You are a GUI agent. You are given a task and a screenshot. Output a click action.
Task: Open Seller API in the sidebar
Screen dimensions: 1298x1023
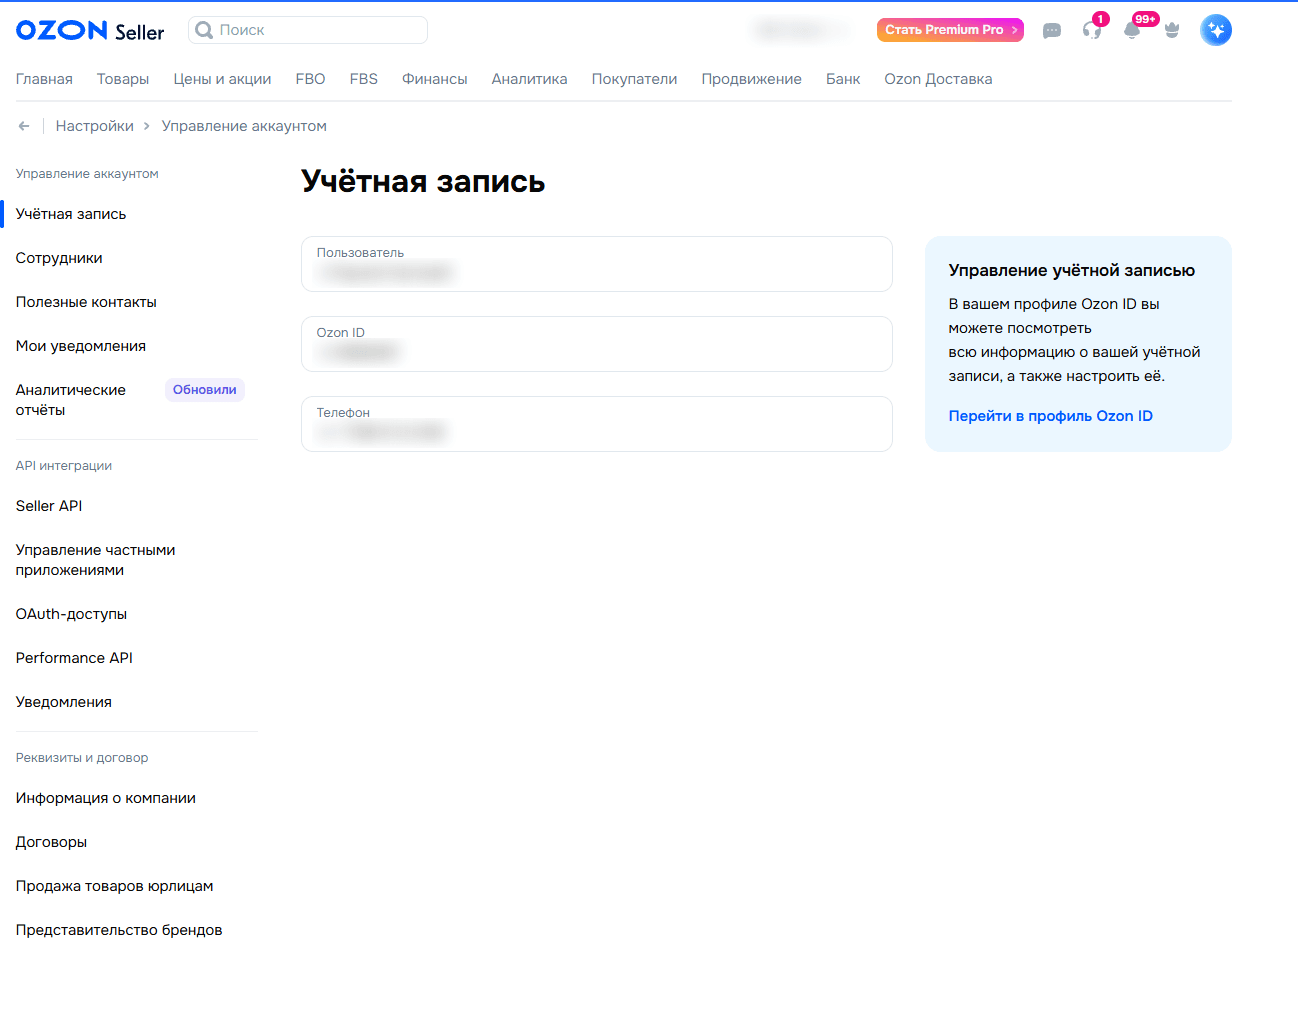49,506
